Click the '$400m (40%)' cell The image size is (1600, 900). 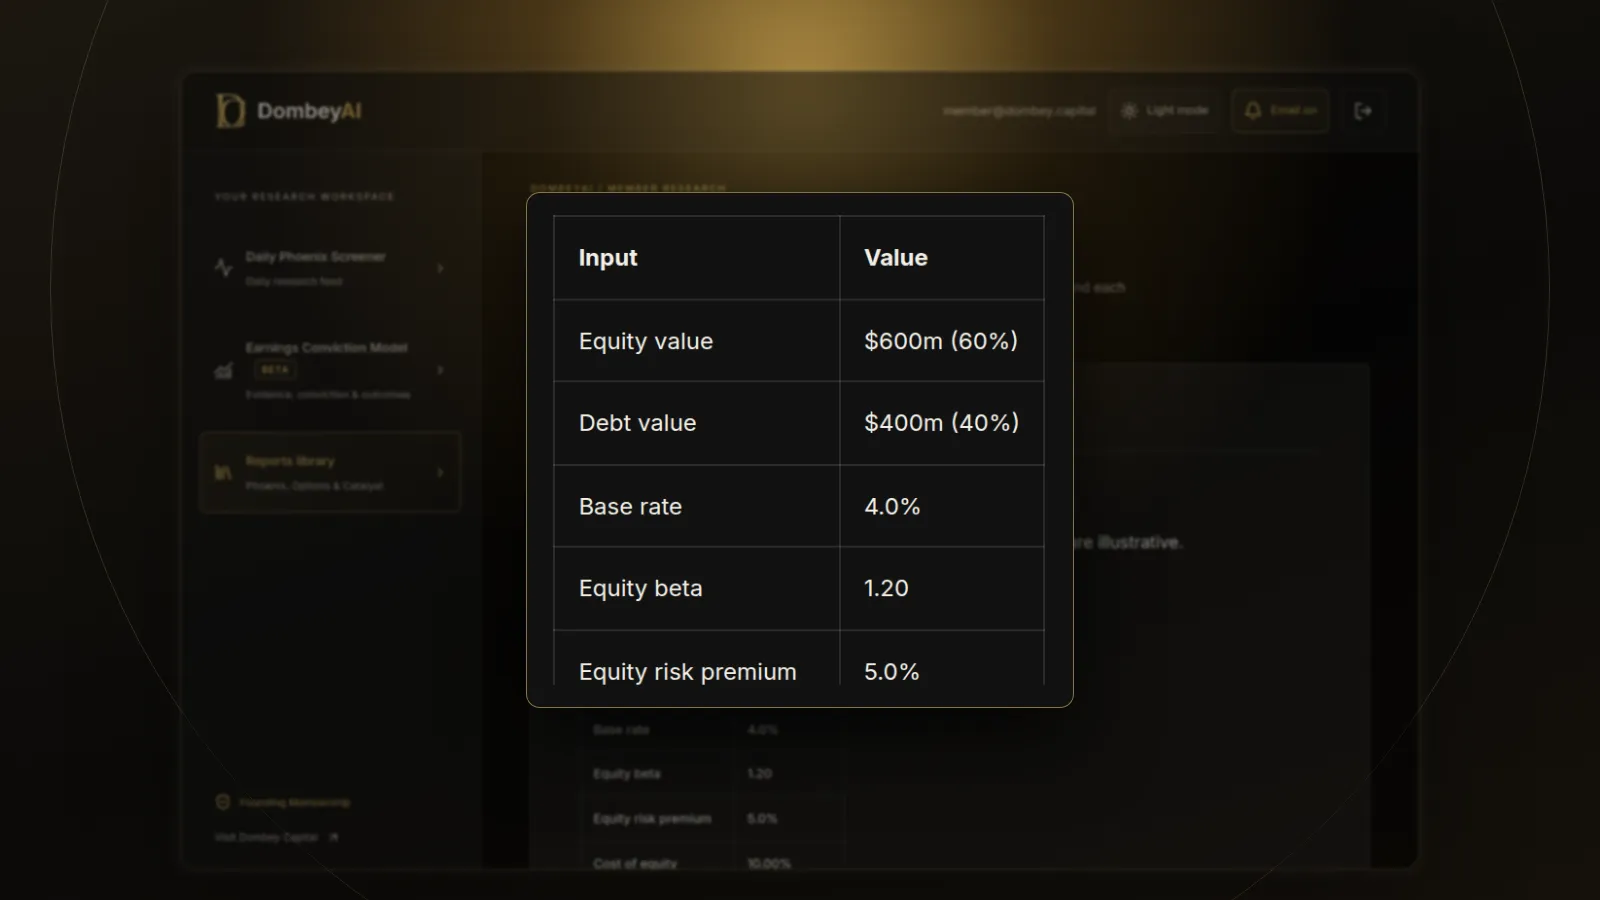[942, 423]
